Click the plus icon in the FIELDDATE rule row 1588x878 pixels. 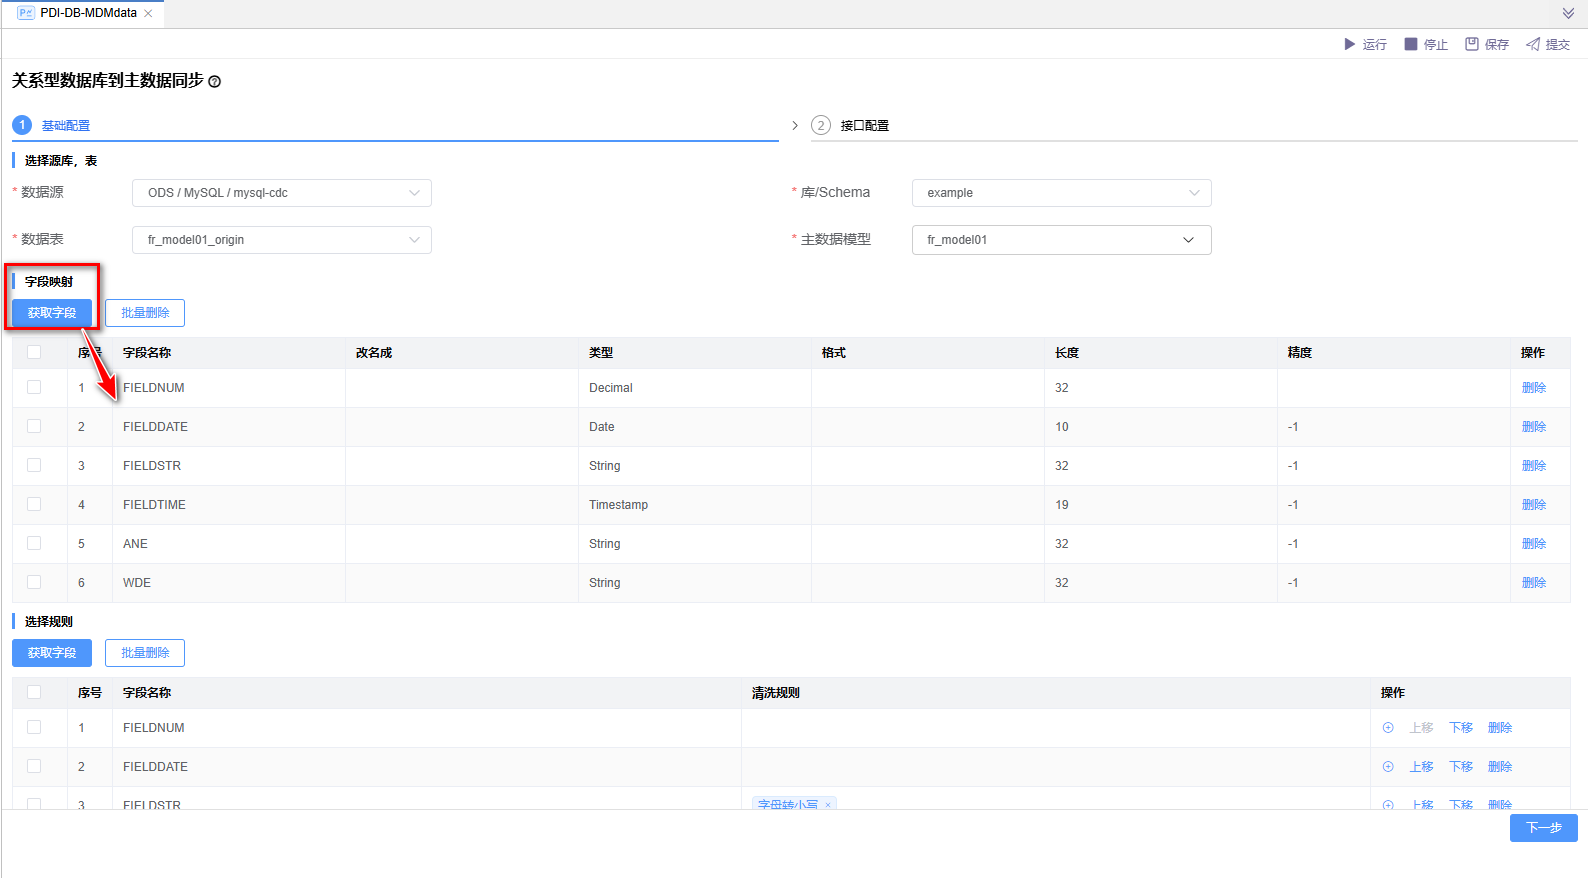[x=1388, y=767]
